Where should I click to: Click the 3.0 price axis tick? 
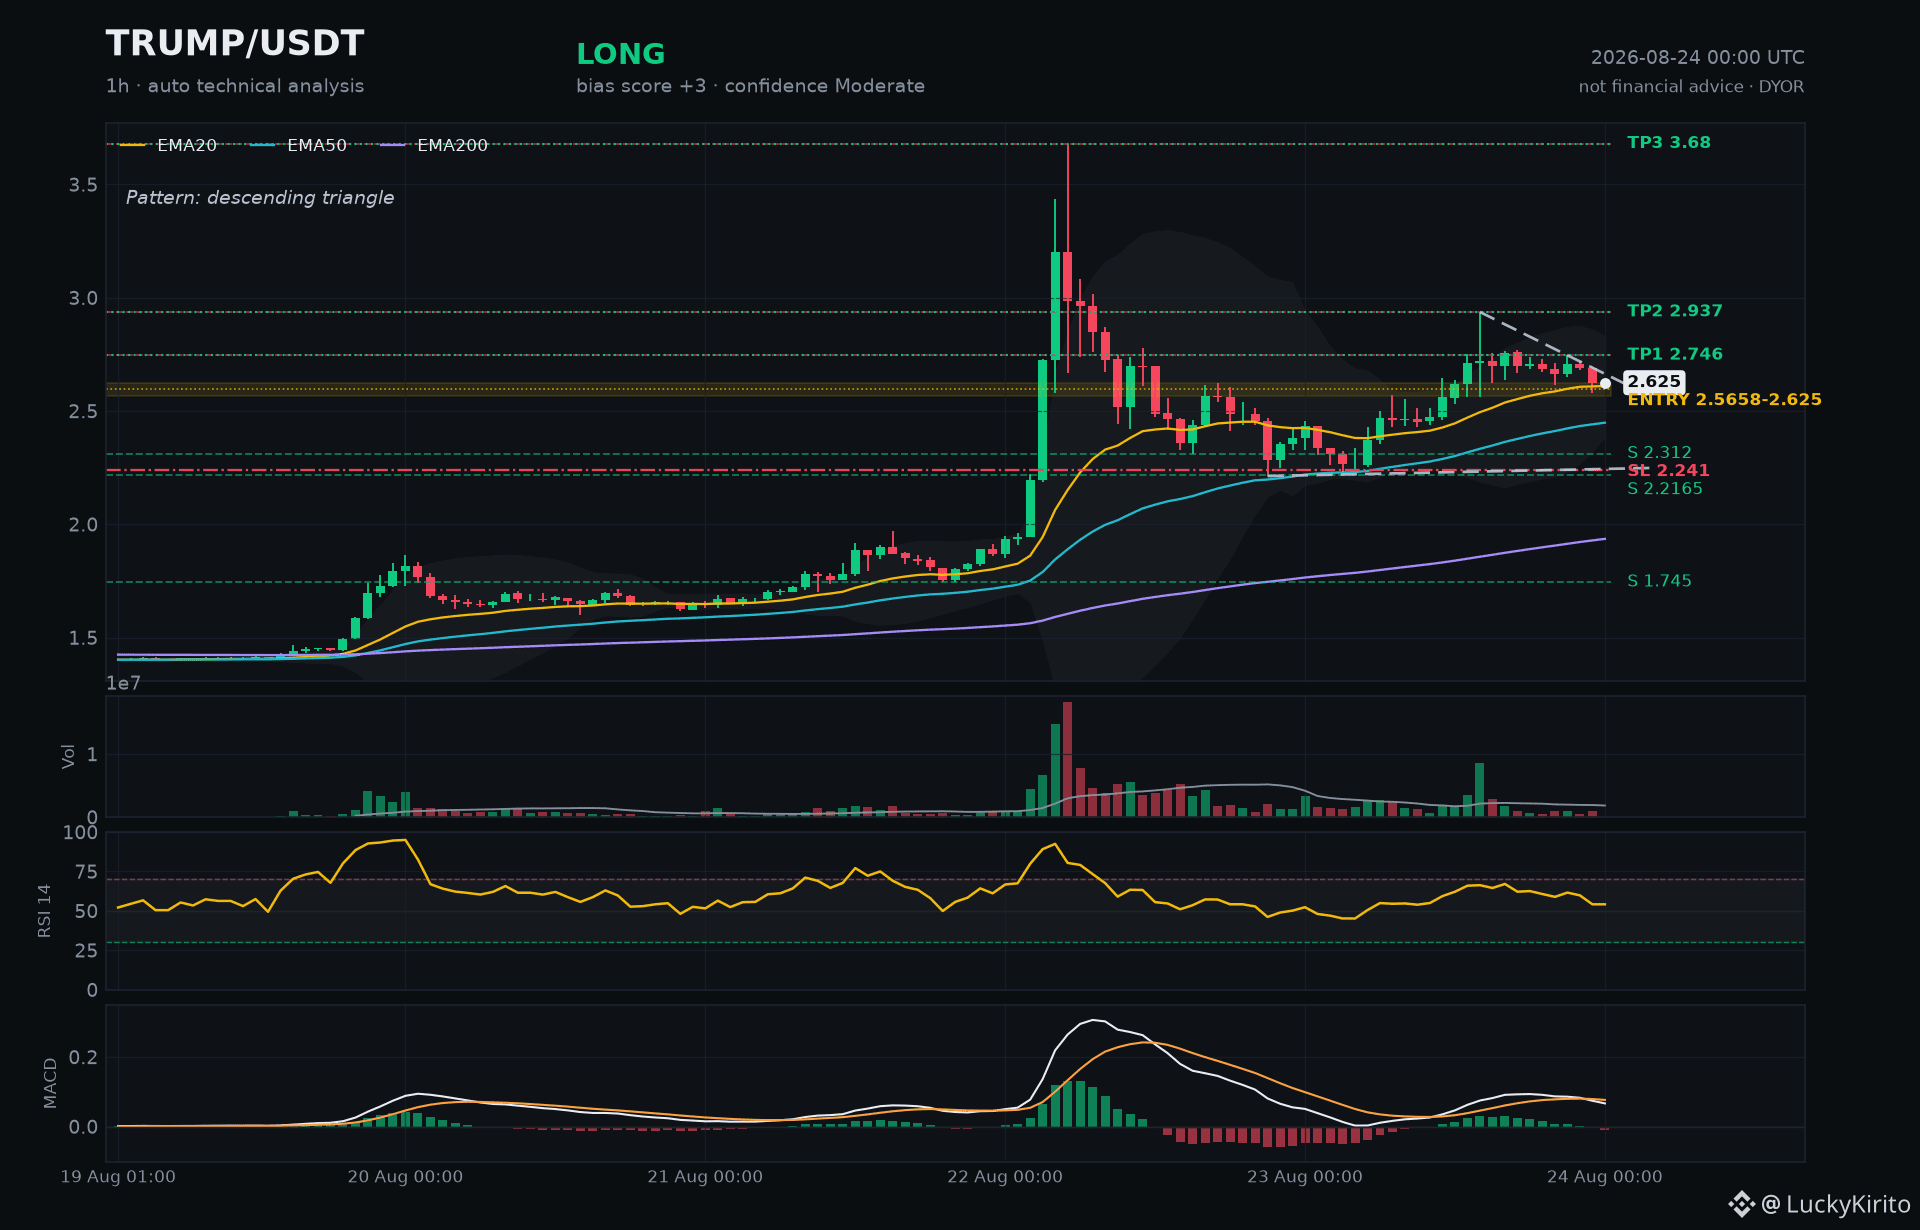83,298
